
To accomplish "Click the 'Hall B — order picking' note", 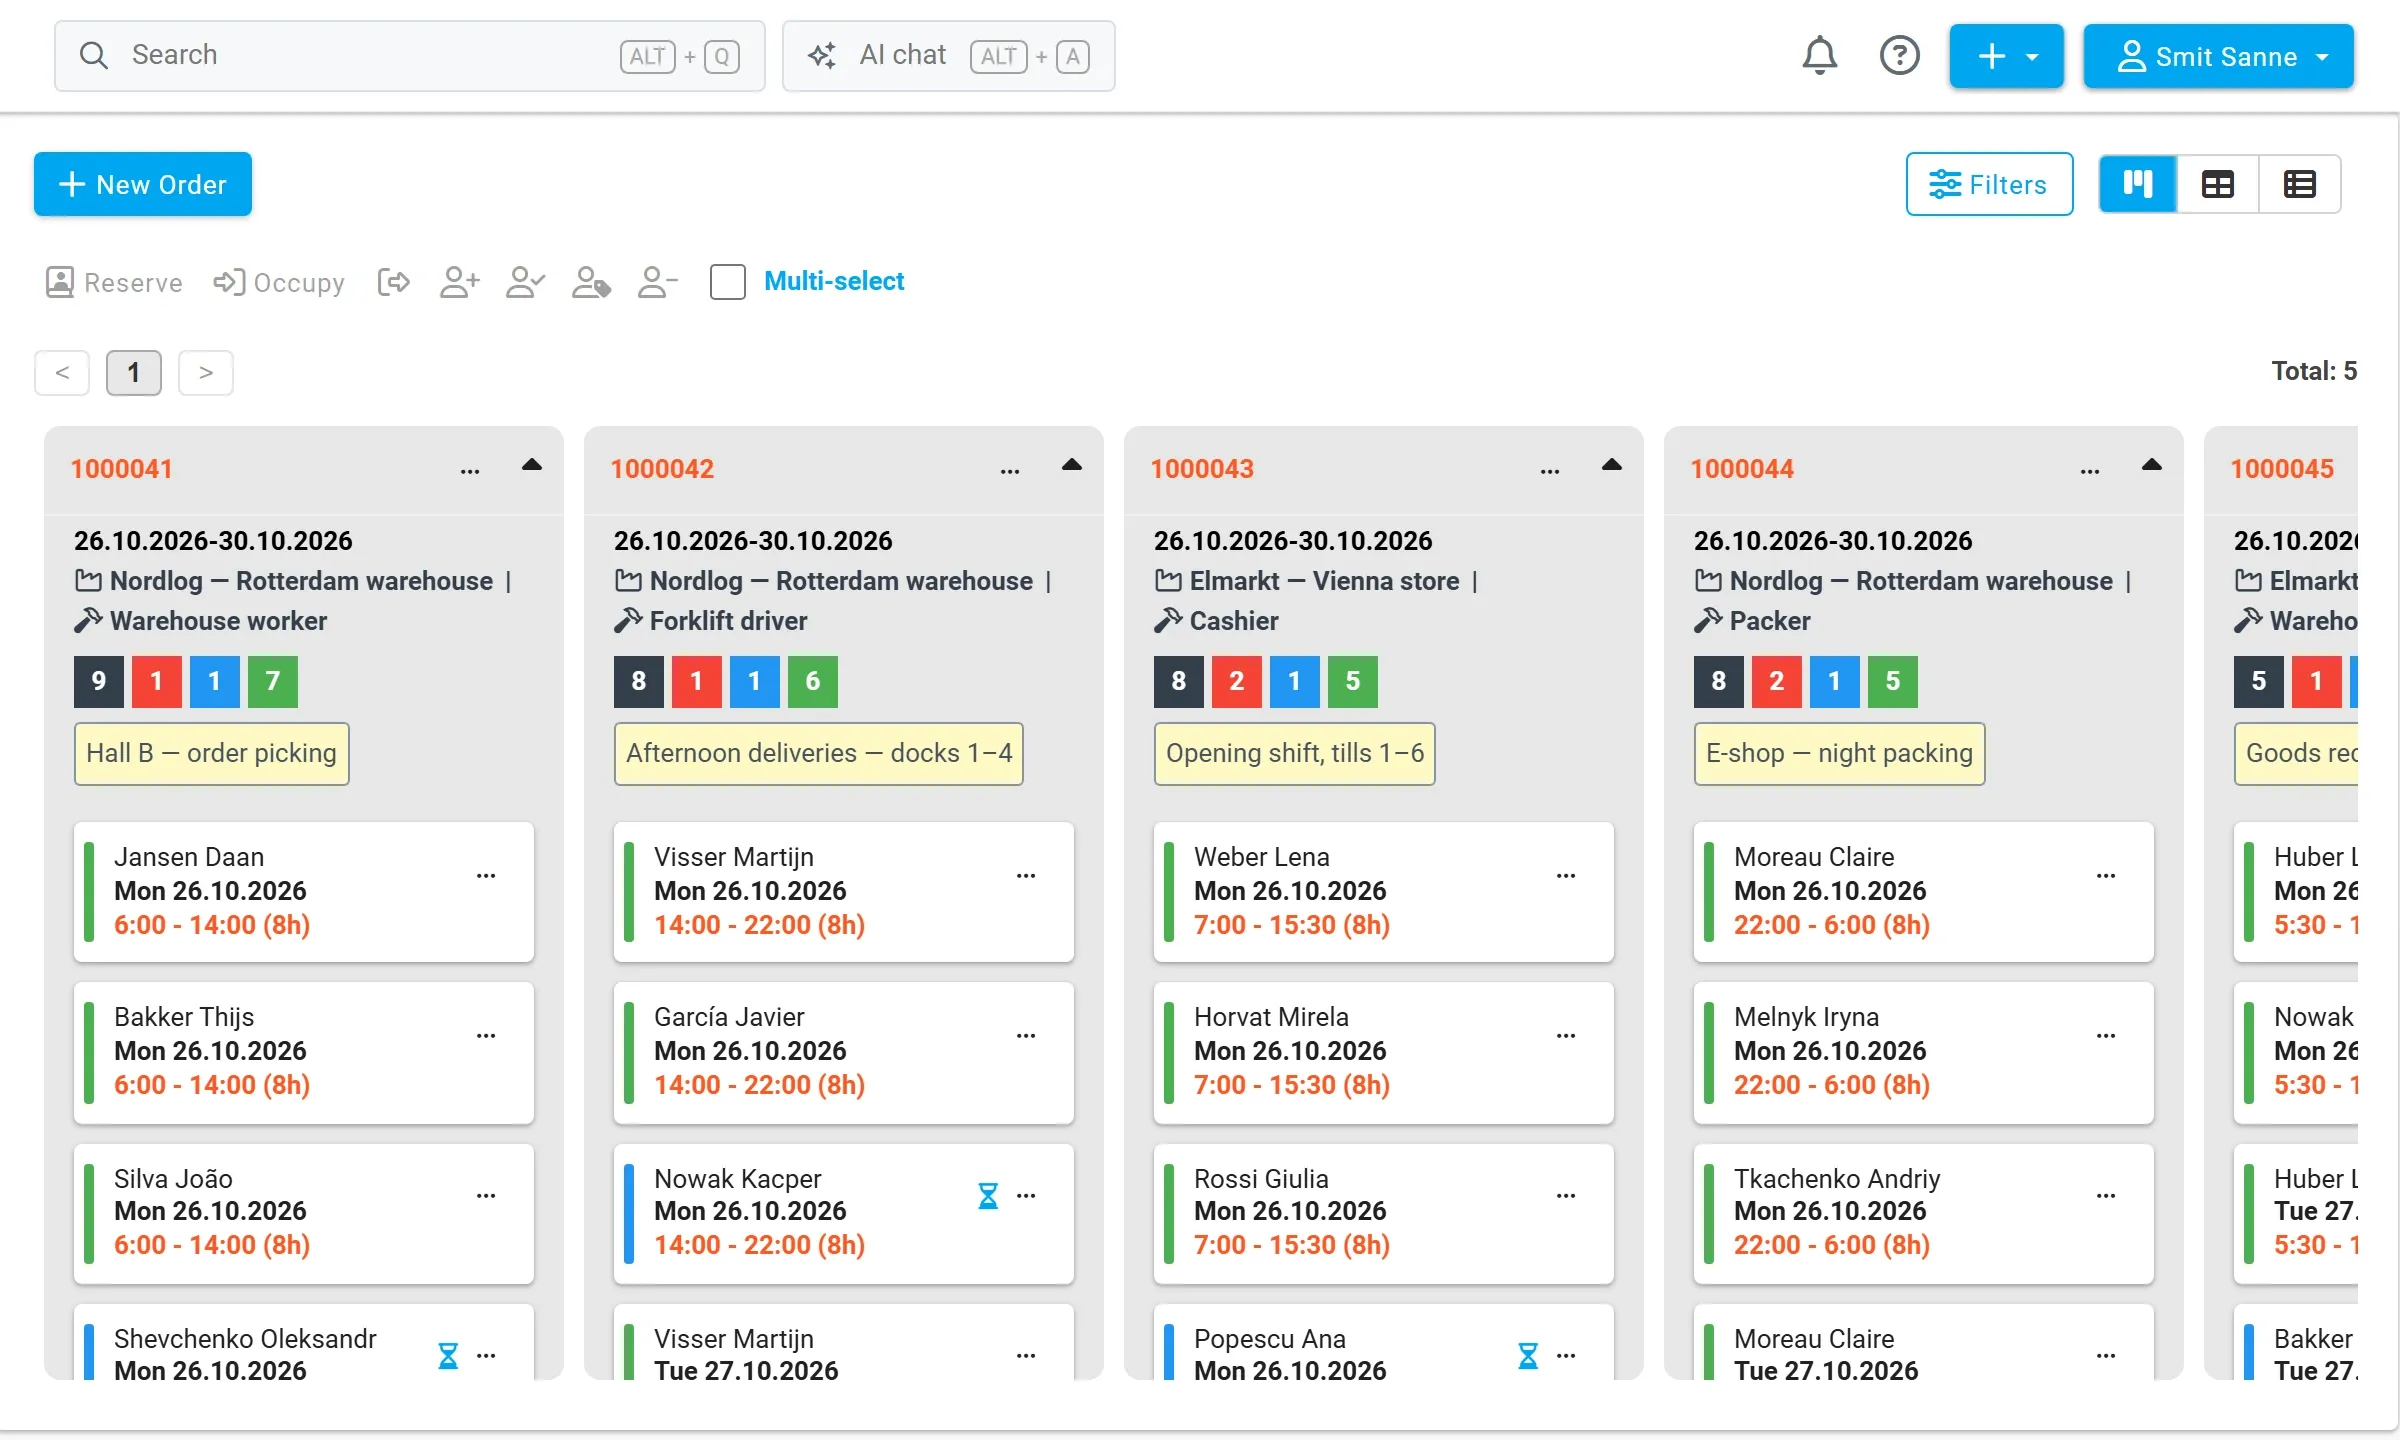I will 211,753.
